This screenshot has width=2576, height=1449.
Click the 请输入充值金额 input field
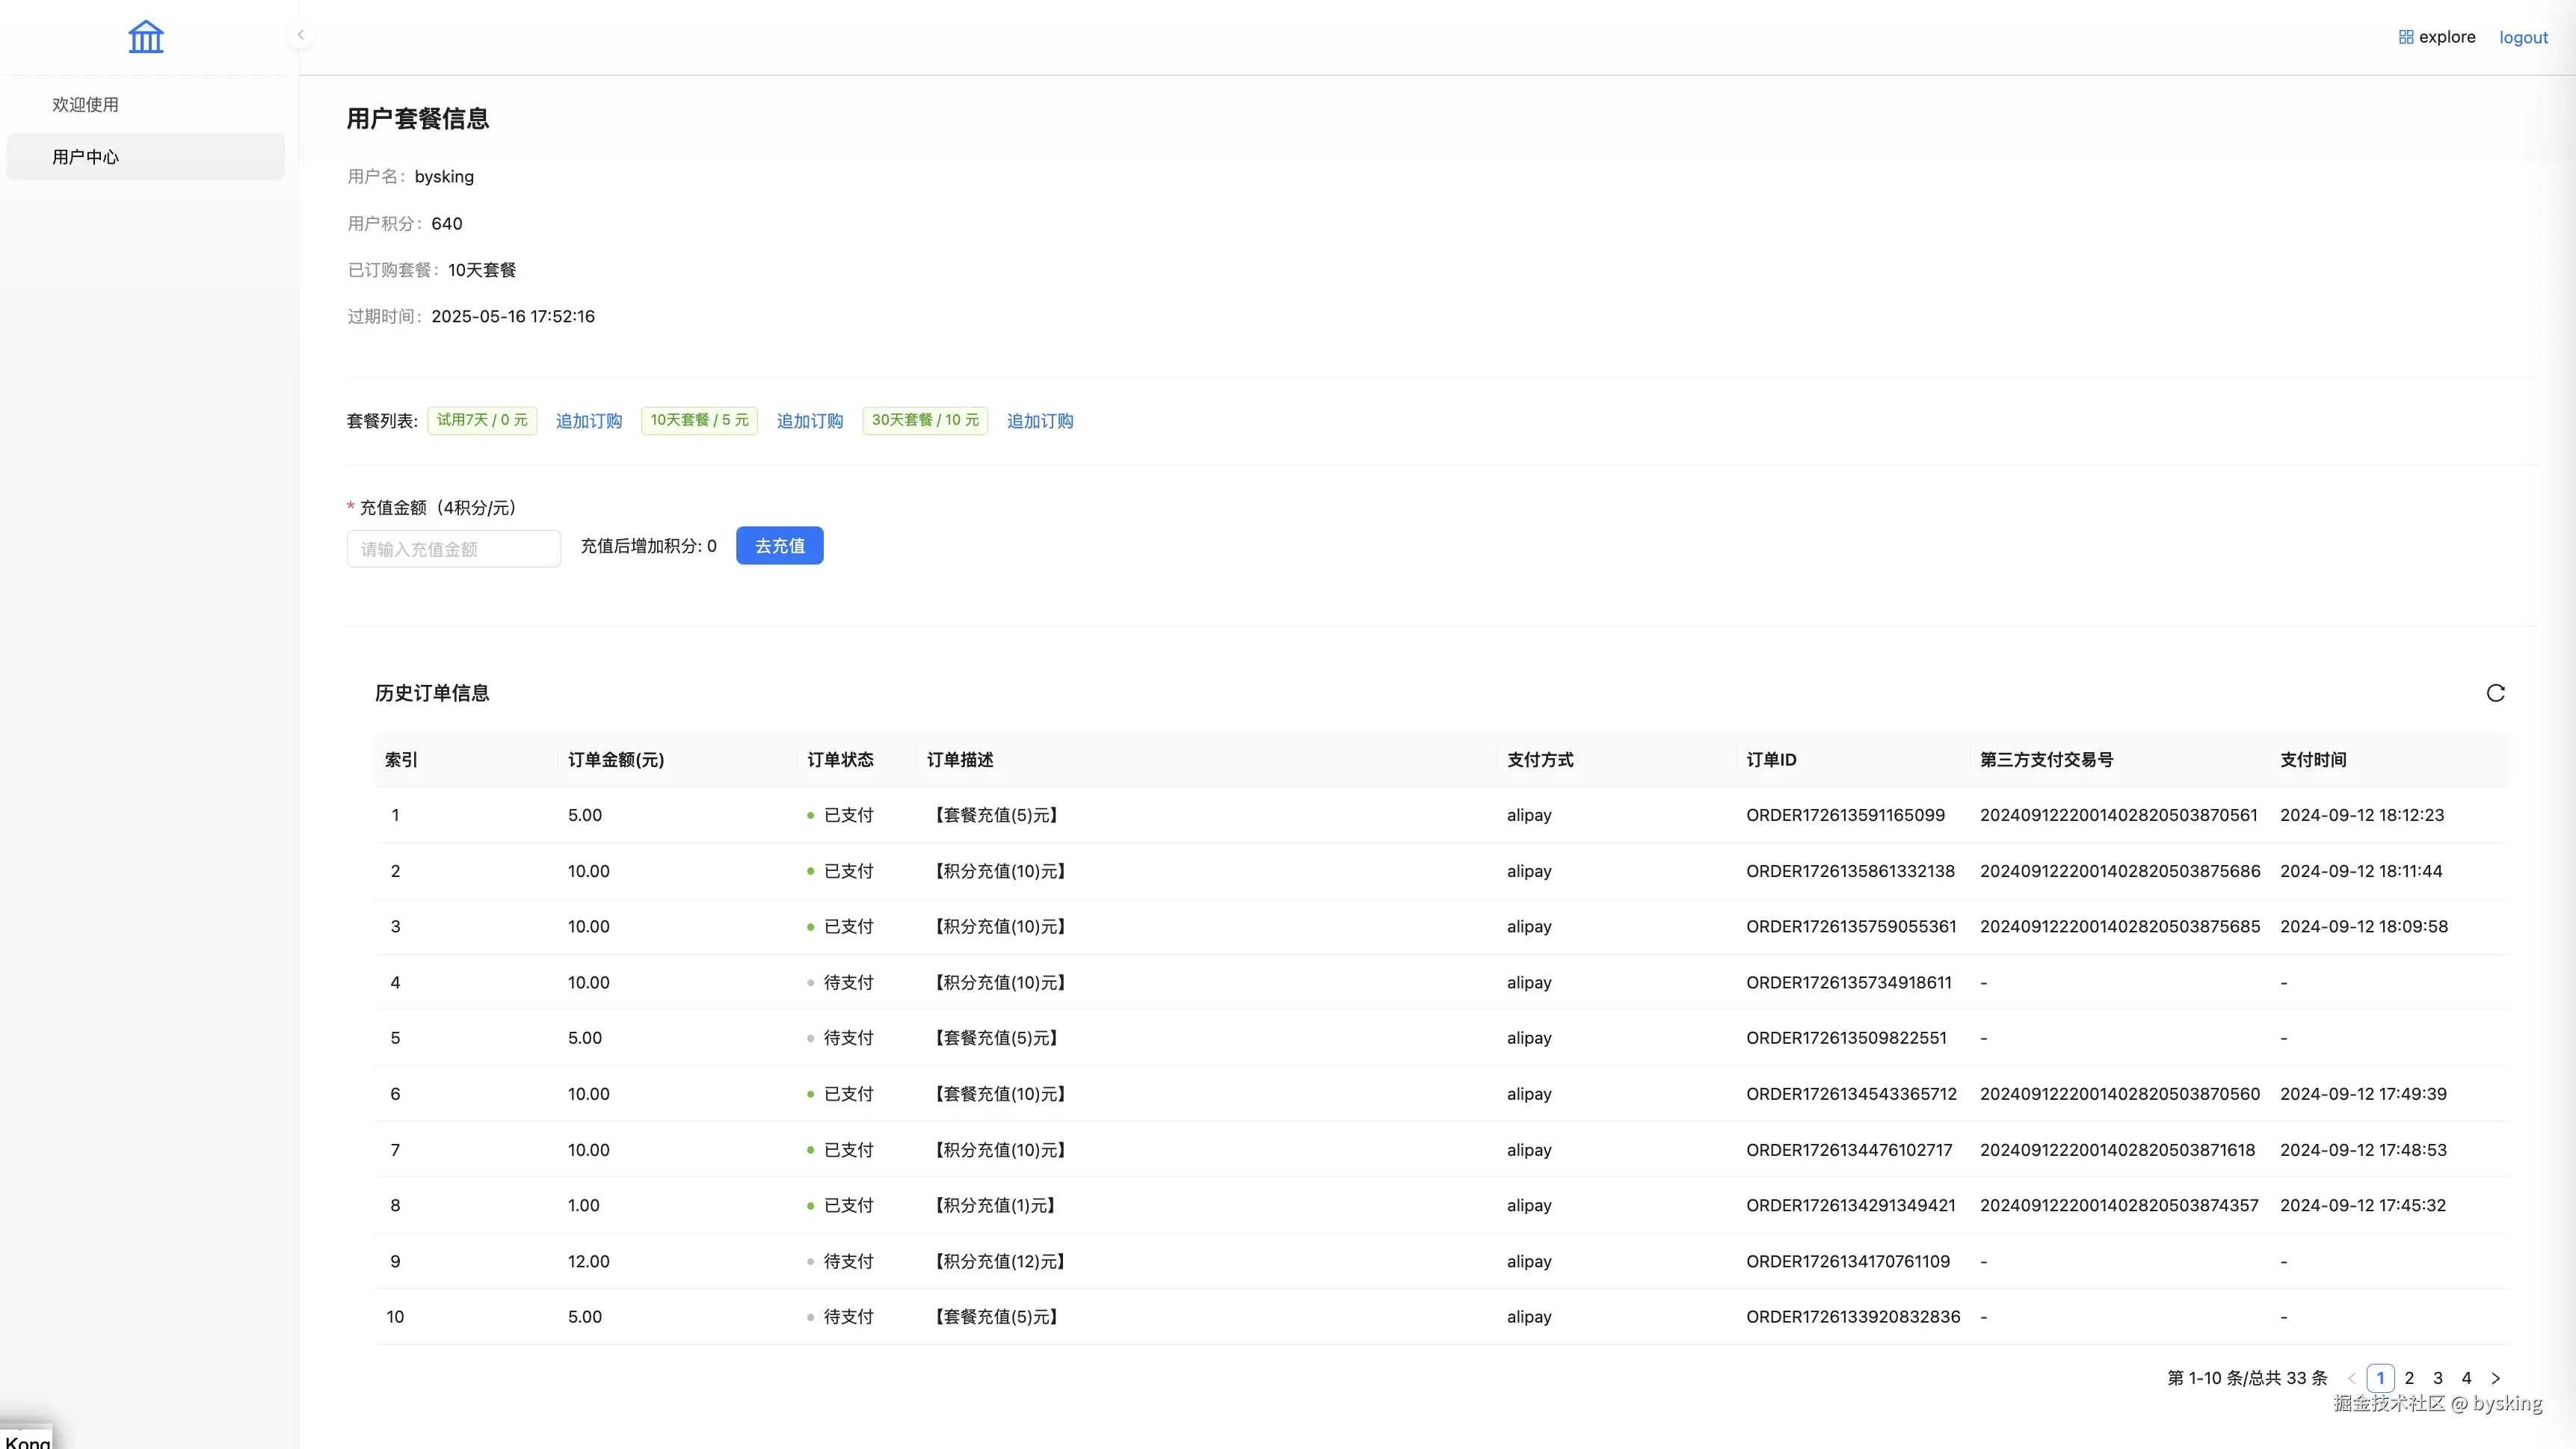point(453,548)
